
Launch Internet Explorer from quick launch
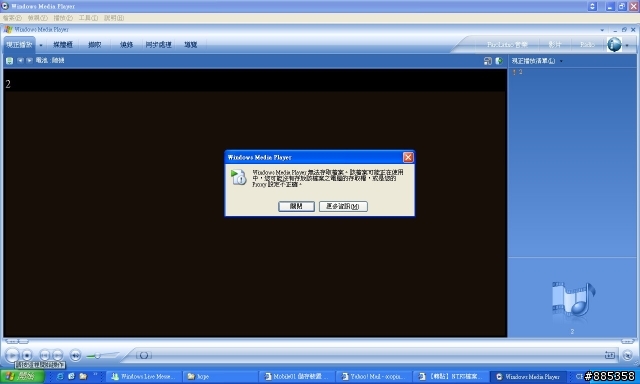[x=60, y=376]
